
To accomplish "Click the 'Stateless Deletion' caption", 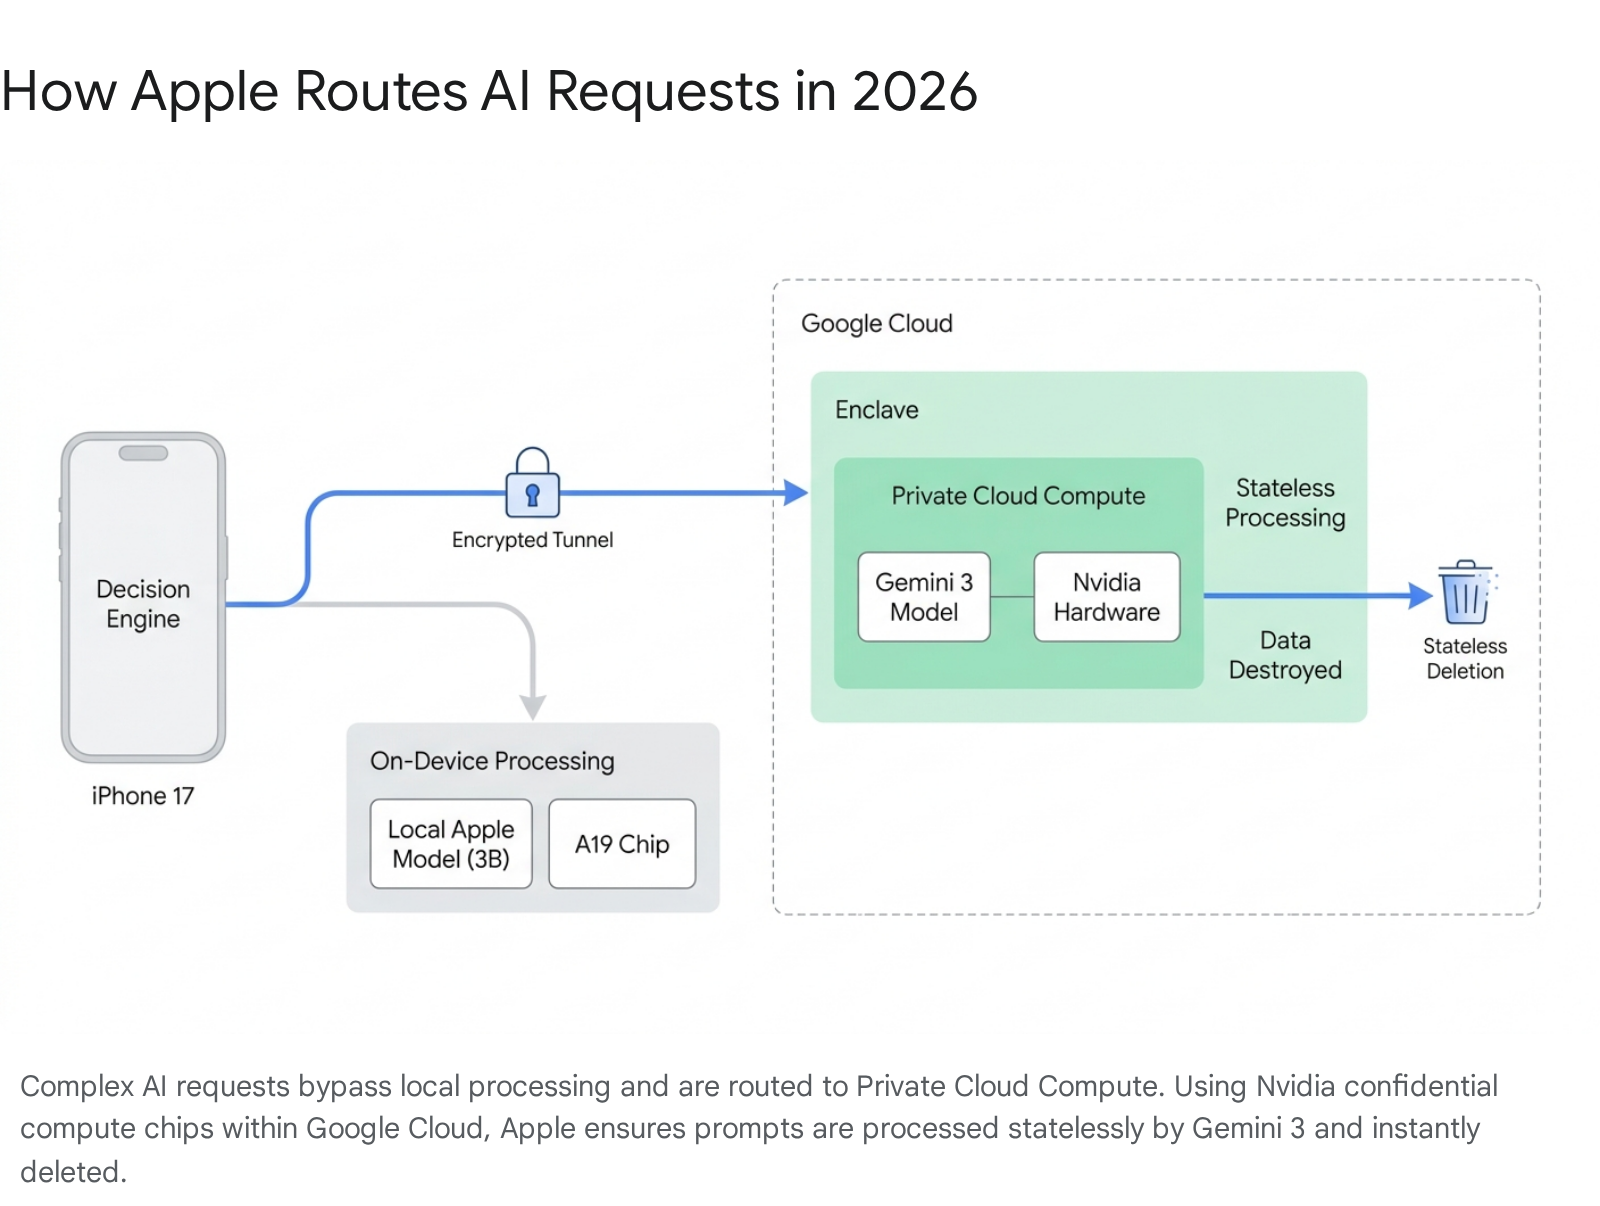I will [x=1465, y=659].
